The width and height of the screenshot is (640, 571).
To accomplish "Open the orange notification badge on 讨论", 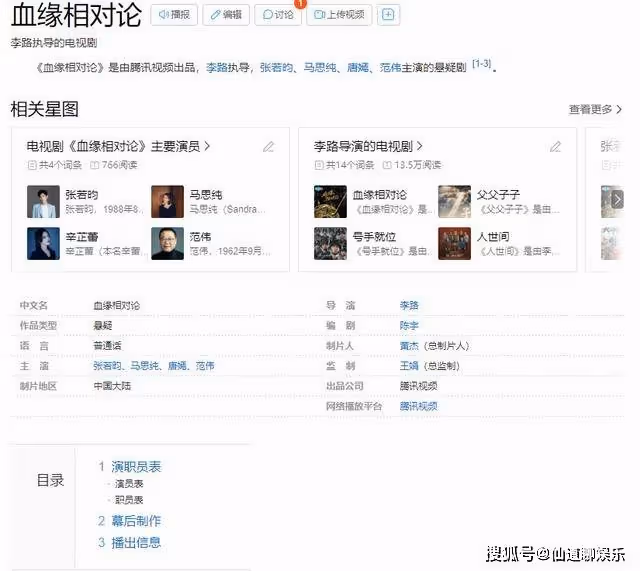I will 300,3.
